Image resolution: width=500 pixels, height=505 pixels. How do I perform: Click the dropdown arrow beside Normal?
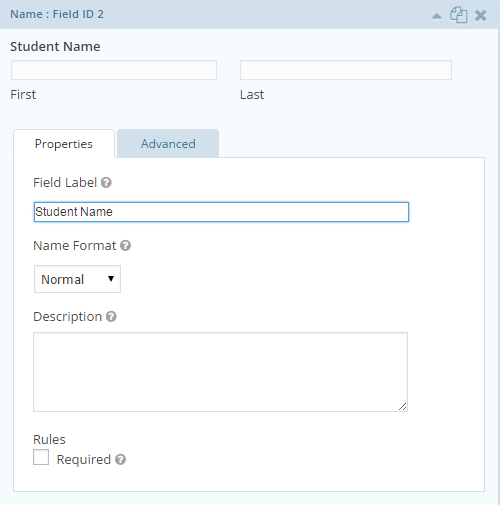111,279
